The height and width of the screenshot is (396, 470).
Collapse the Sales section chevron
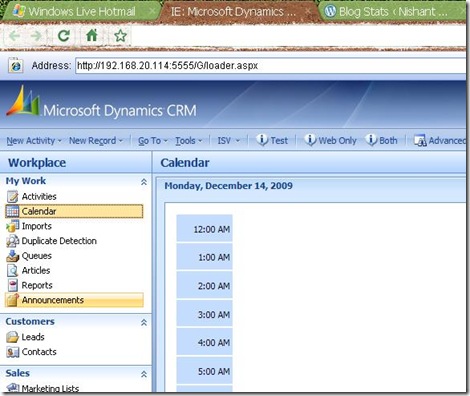click(x=144, y=374)
